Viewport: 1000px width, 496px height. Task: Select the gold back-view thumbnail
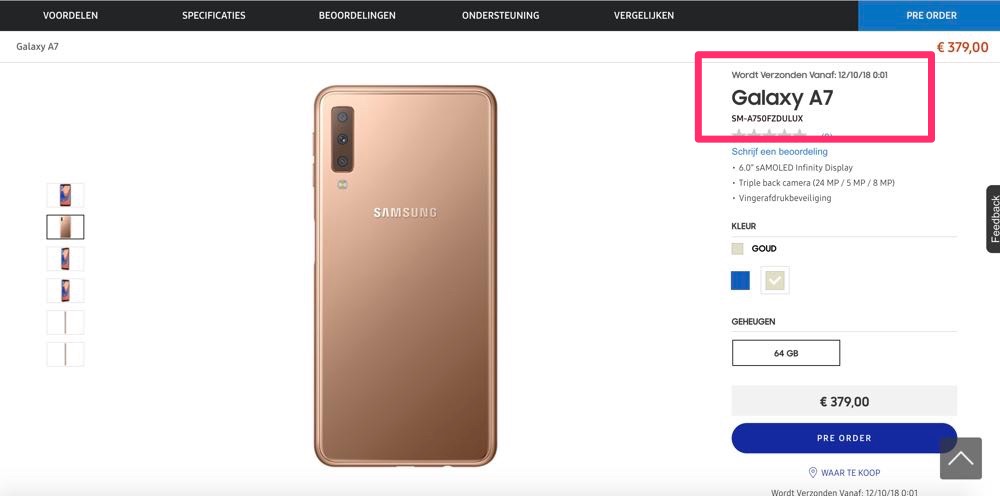tap(65, 227)
